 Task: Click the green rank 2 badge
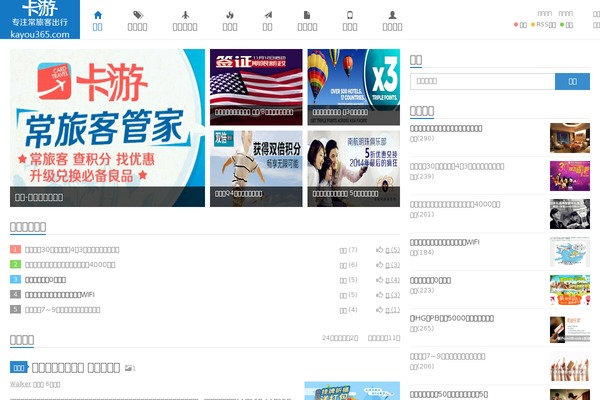pyautogui.click(x=15, y=264)
